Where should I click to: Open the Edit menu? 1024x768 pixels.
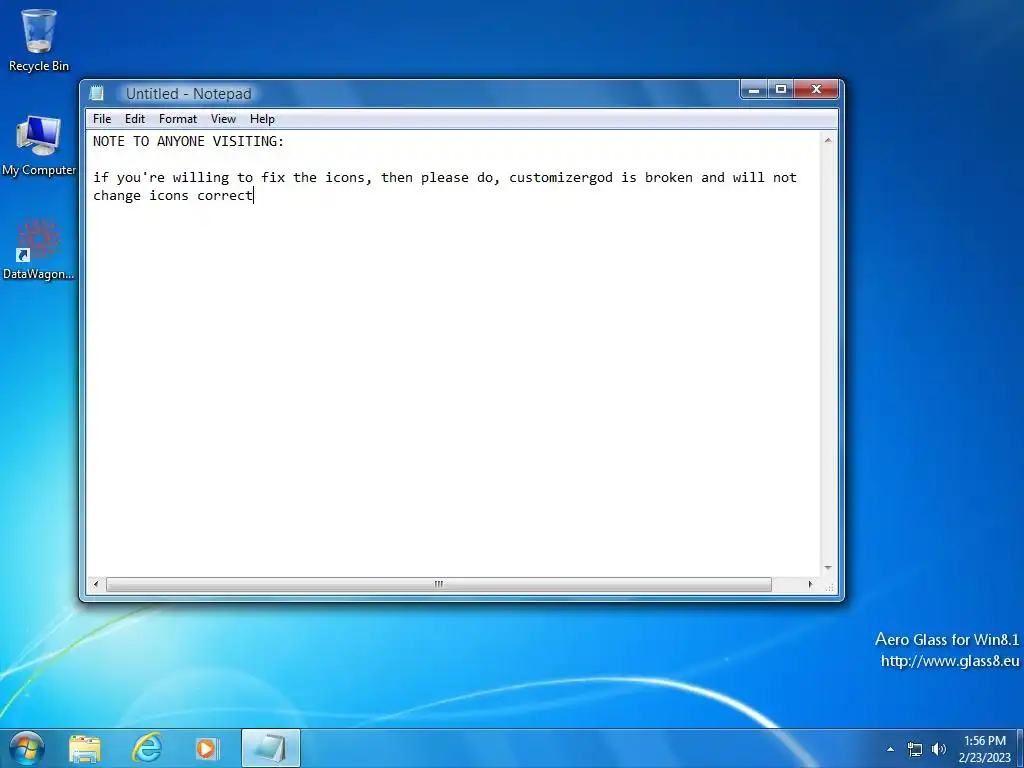(135, 119)
